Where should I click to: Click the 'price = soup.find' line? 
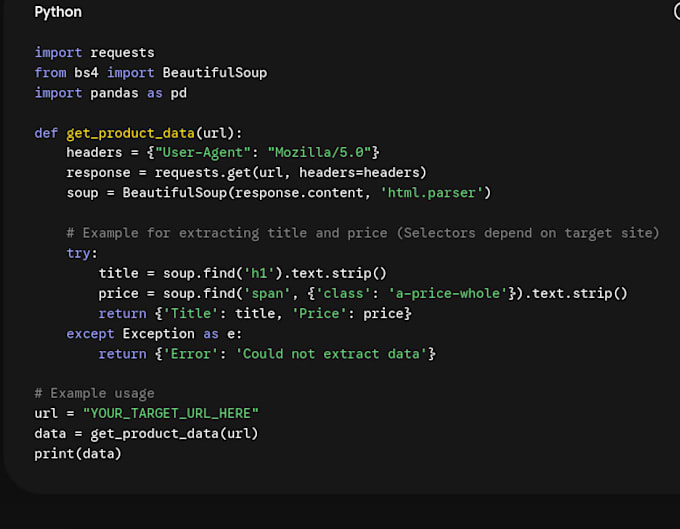click(363, 294)
